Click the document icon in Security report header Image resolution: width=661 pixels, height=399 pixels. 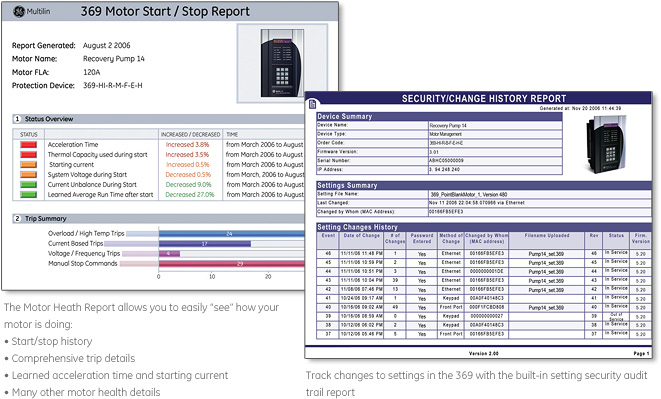(x=312, y=104)
